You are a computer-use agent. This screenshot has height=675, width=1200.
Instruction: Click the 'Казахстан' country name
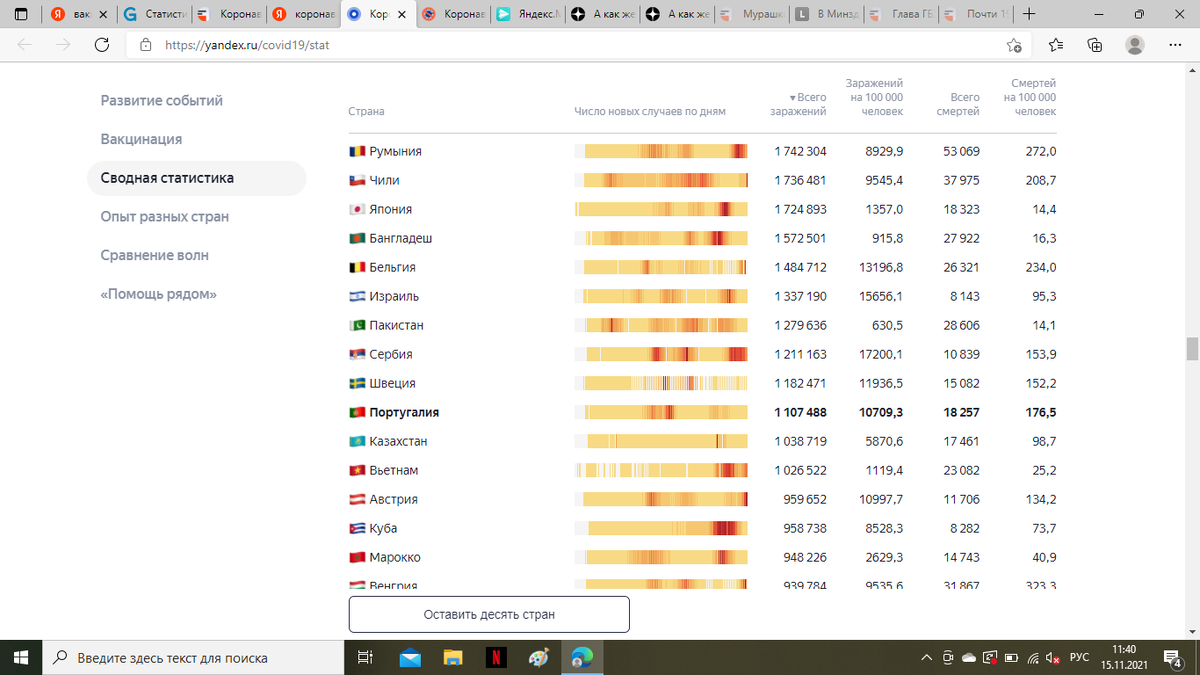coord(396,441)
